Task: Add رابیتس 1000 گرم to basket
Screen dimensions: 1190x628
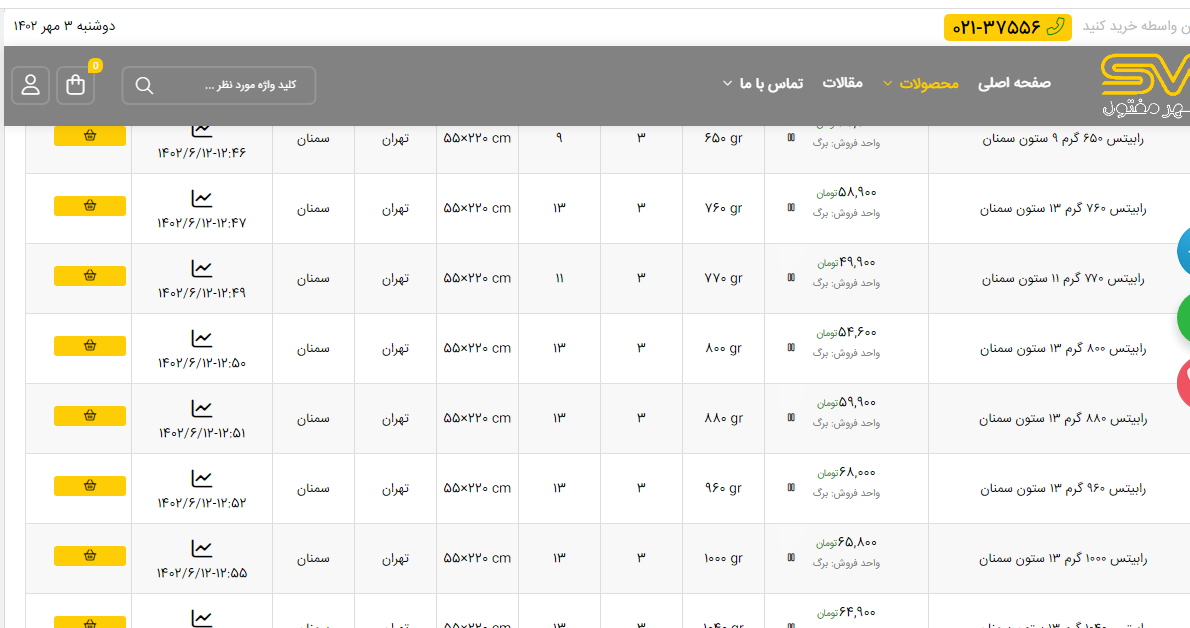Action: (x=90, y=556)
